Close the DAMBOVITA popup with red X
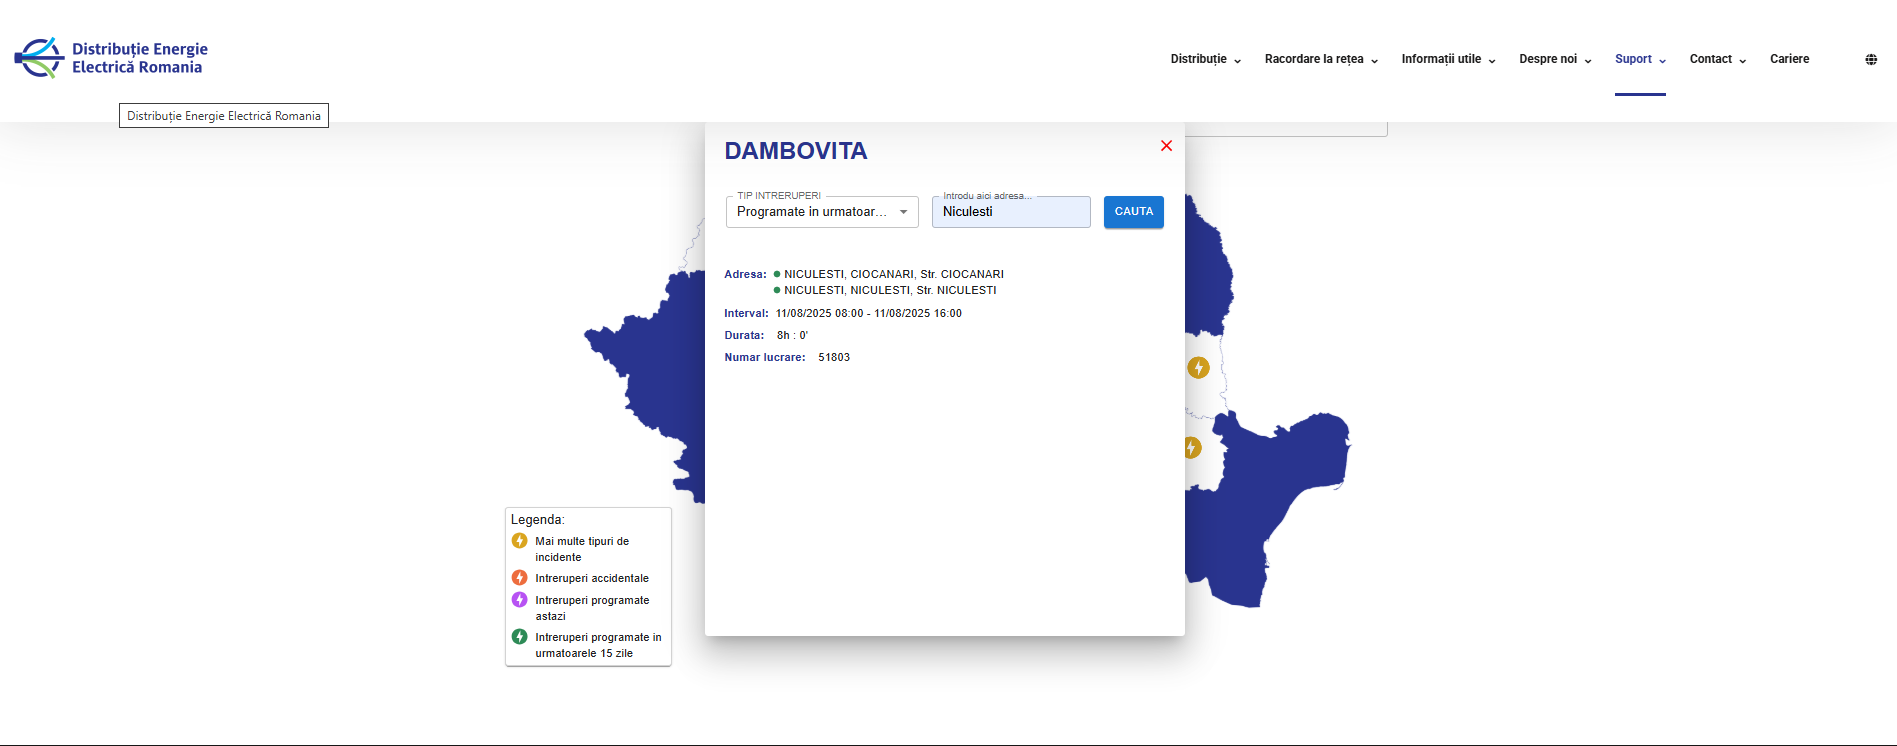Image resolution: width=1897 pixels, height=746 pixels. [1166, 146]
